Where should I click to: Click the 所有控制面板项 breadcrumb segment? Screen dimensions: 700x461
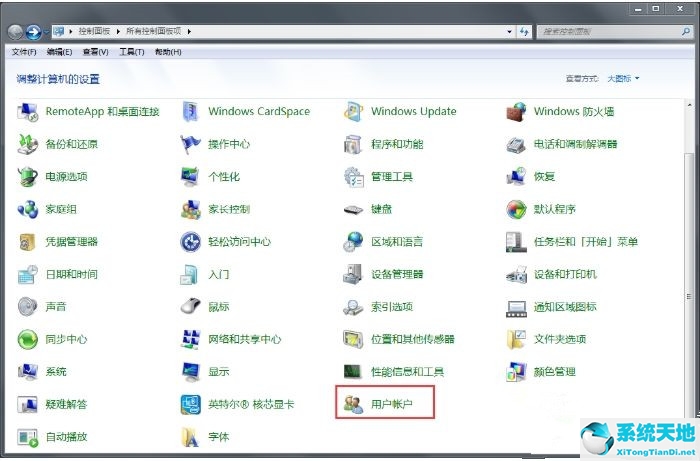(x=154, y=31)
